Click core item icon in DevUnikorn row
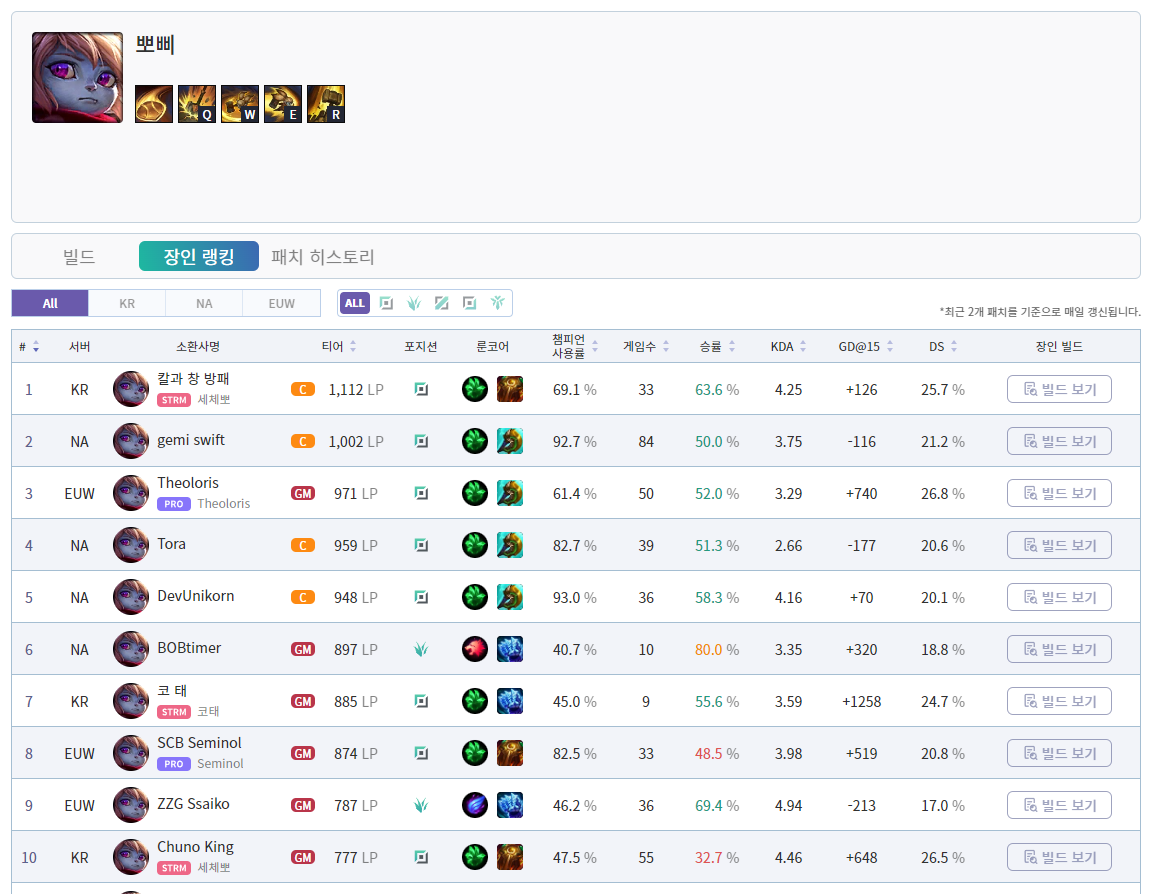The height and width of the screenshot is (894, 1153). (x=510, y=597)
